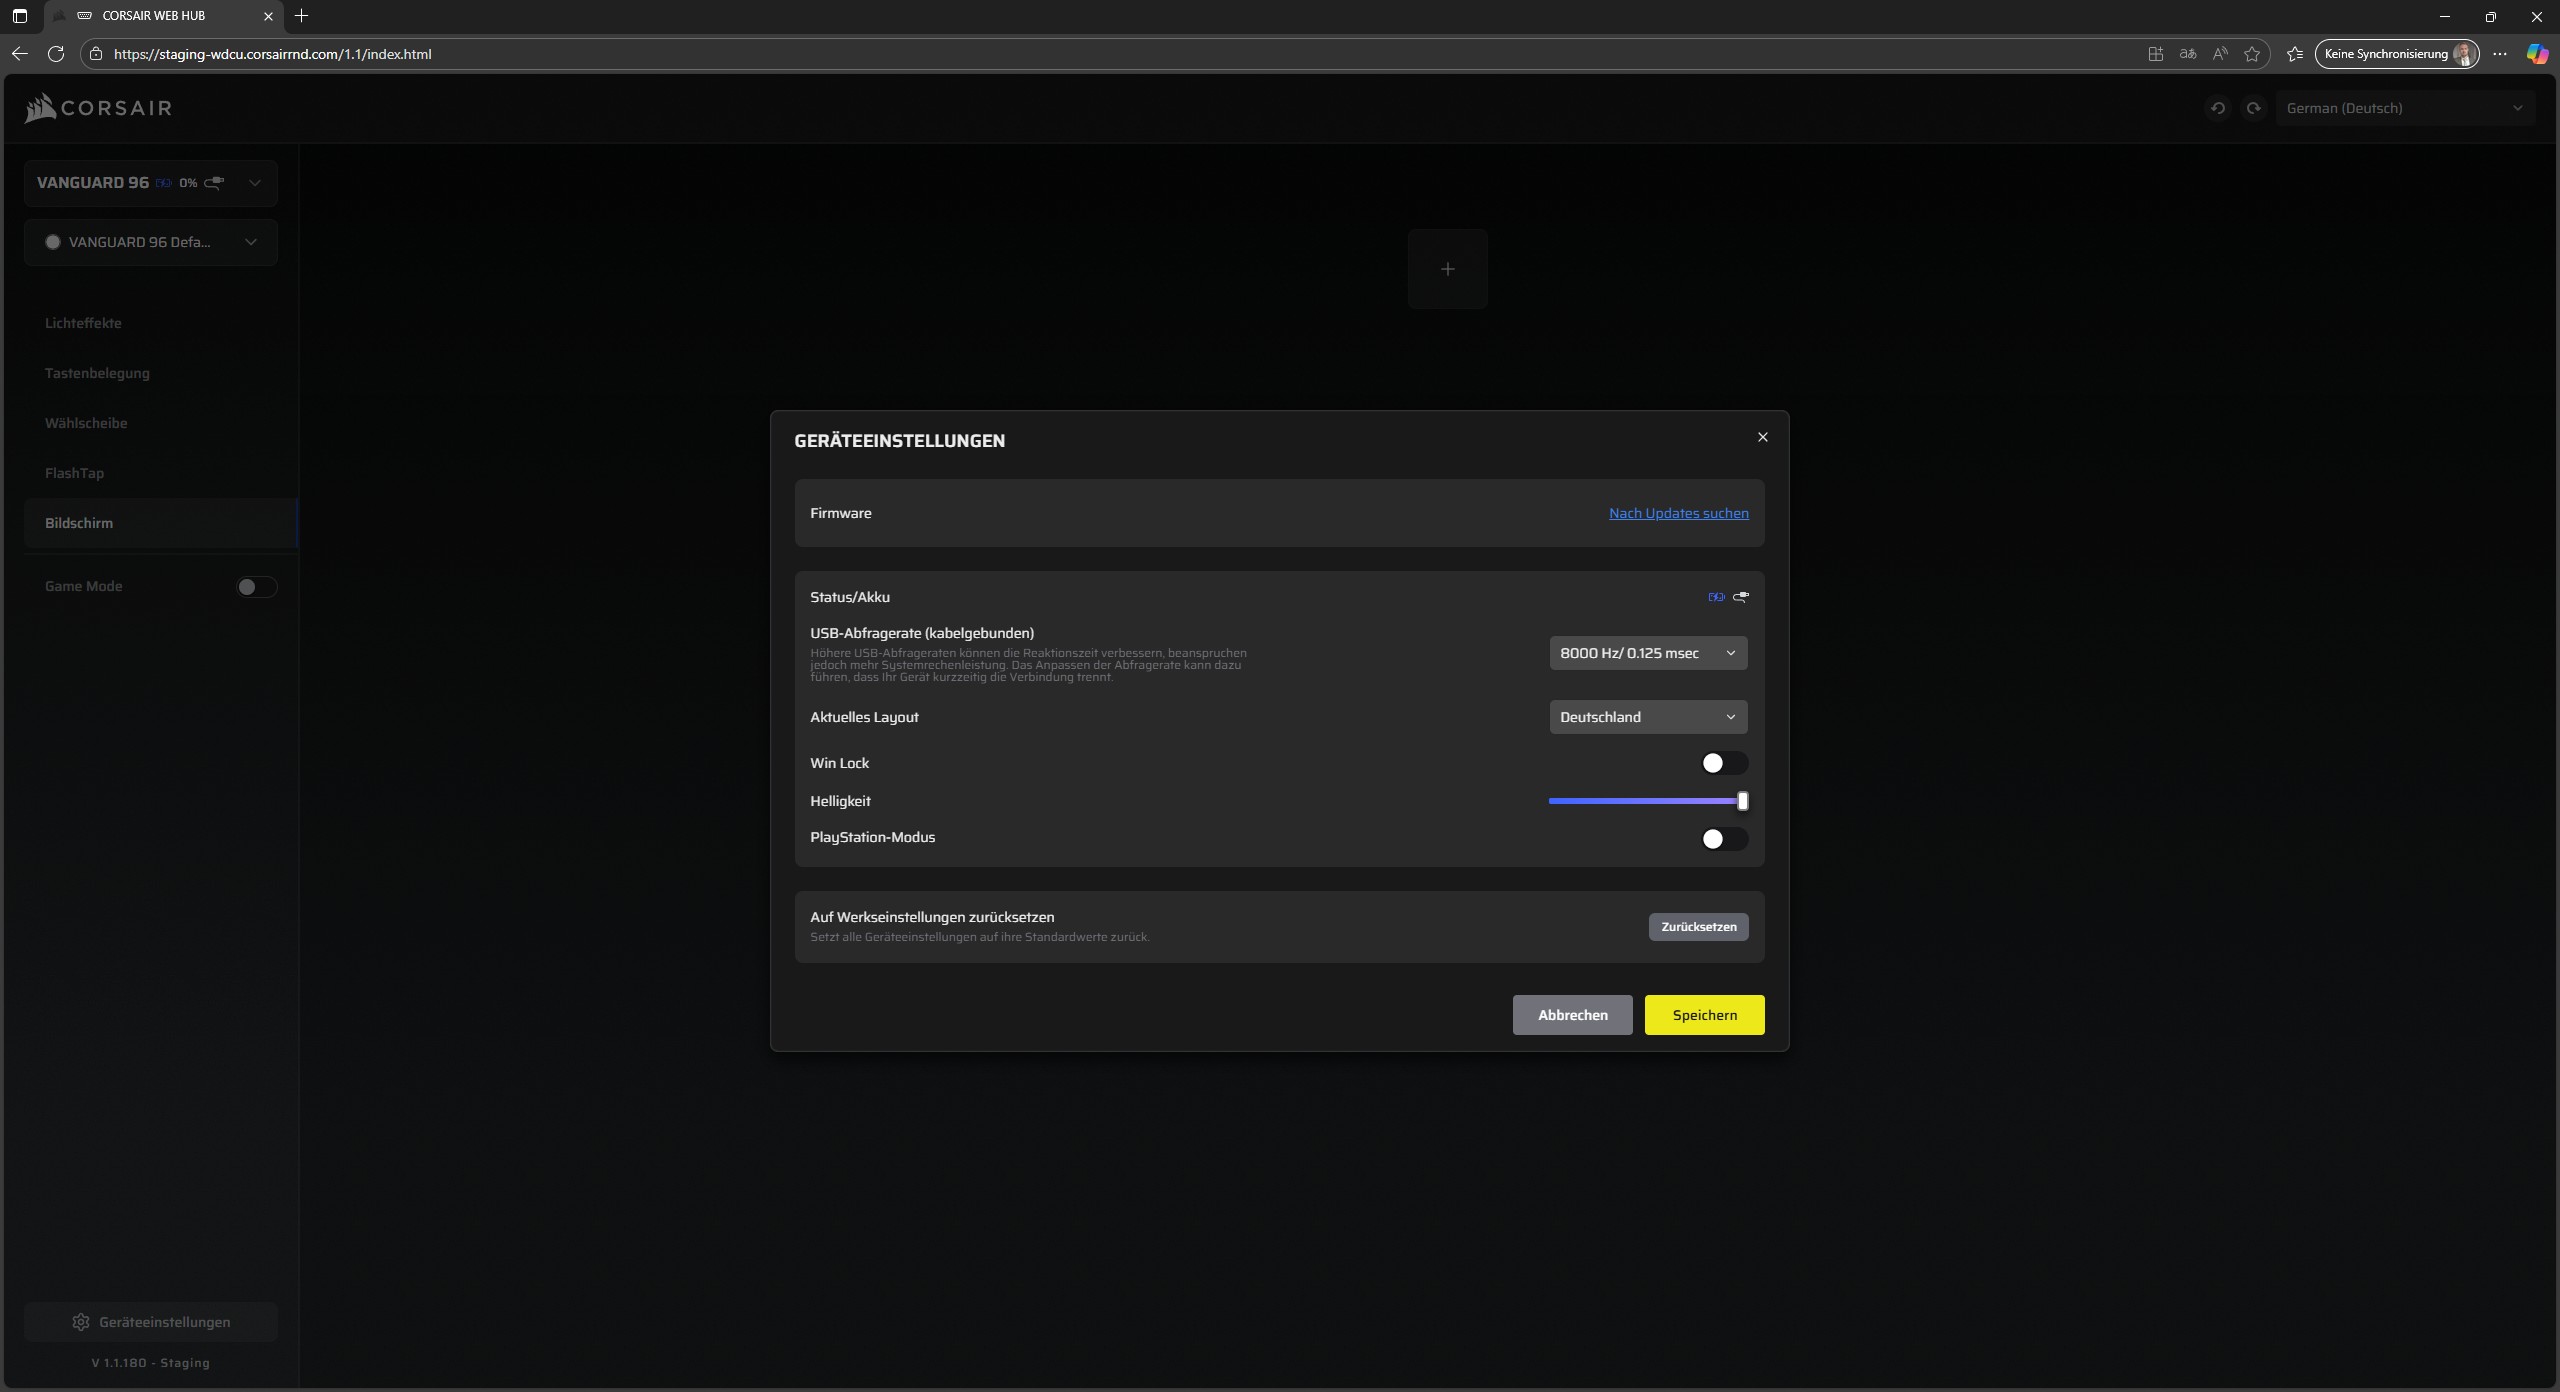Open the Aktuelles Layout Deutschland dropdown

[x=1647, y=717]
